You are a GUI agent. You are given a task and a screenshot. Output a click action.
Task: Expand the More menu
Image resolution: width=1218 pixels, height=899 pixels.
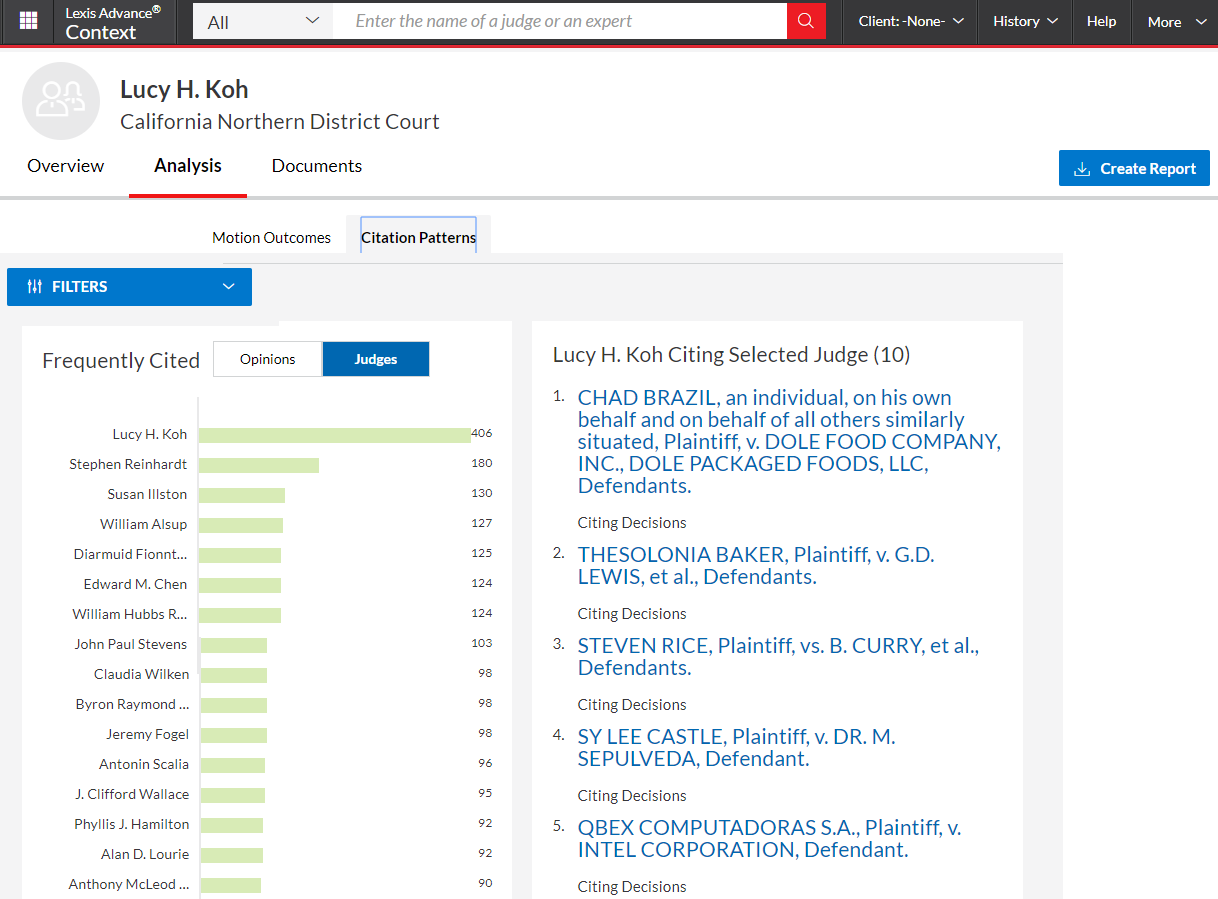point(1176,21)
